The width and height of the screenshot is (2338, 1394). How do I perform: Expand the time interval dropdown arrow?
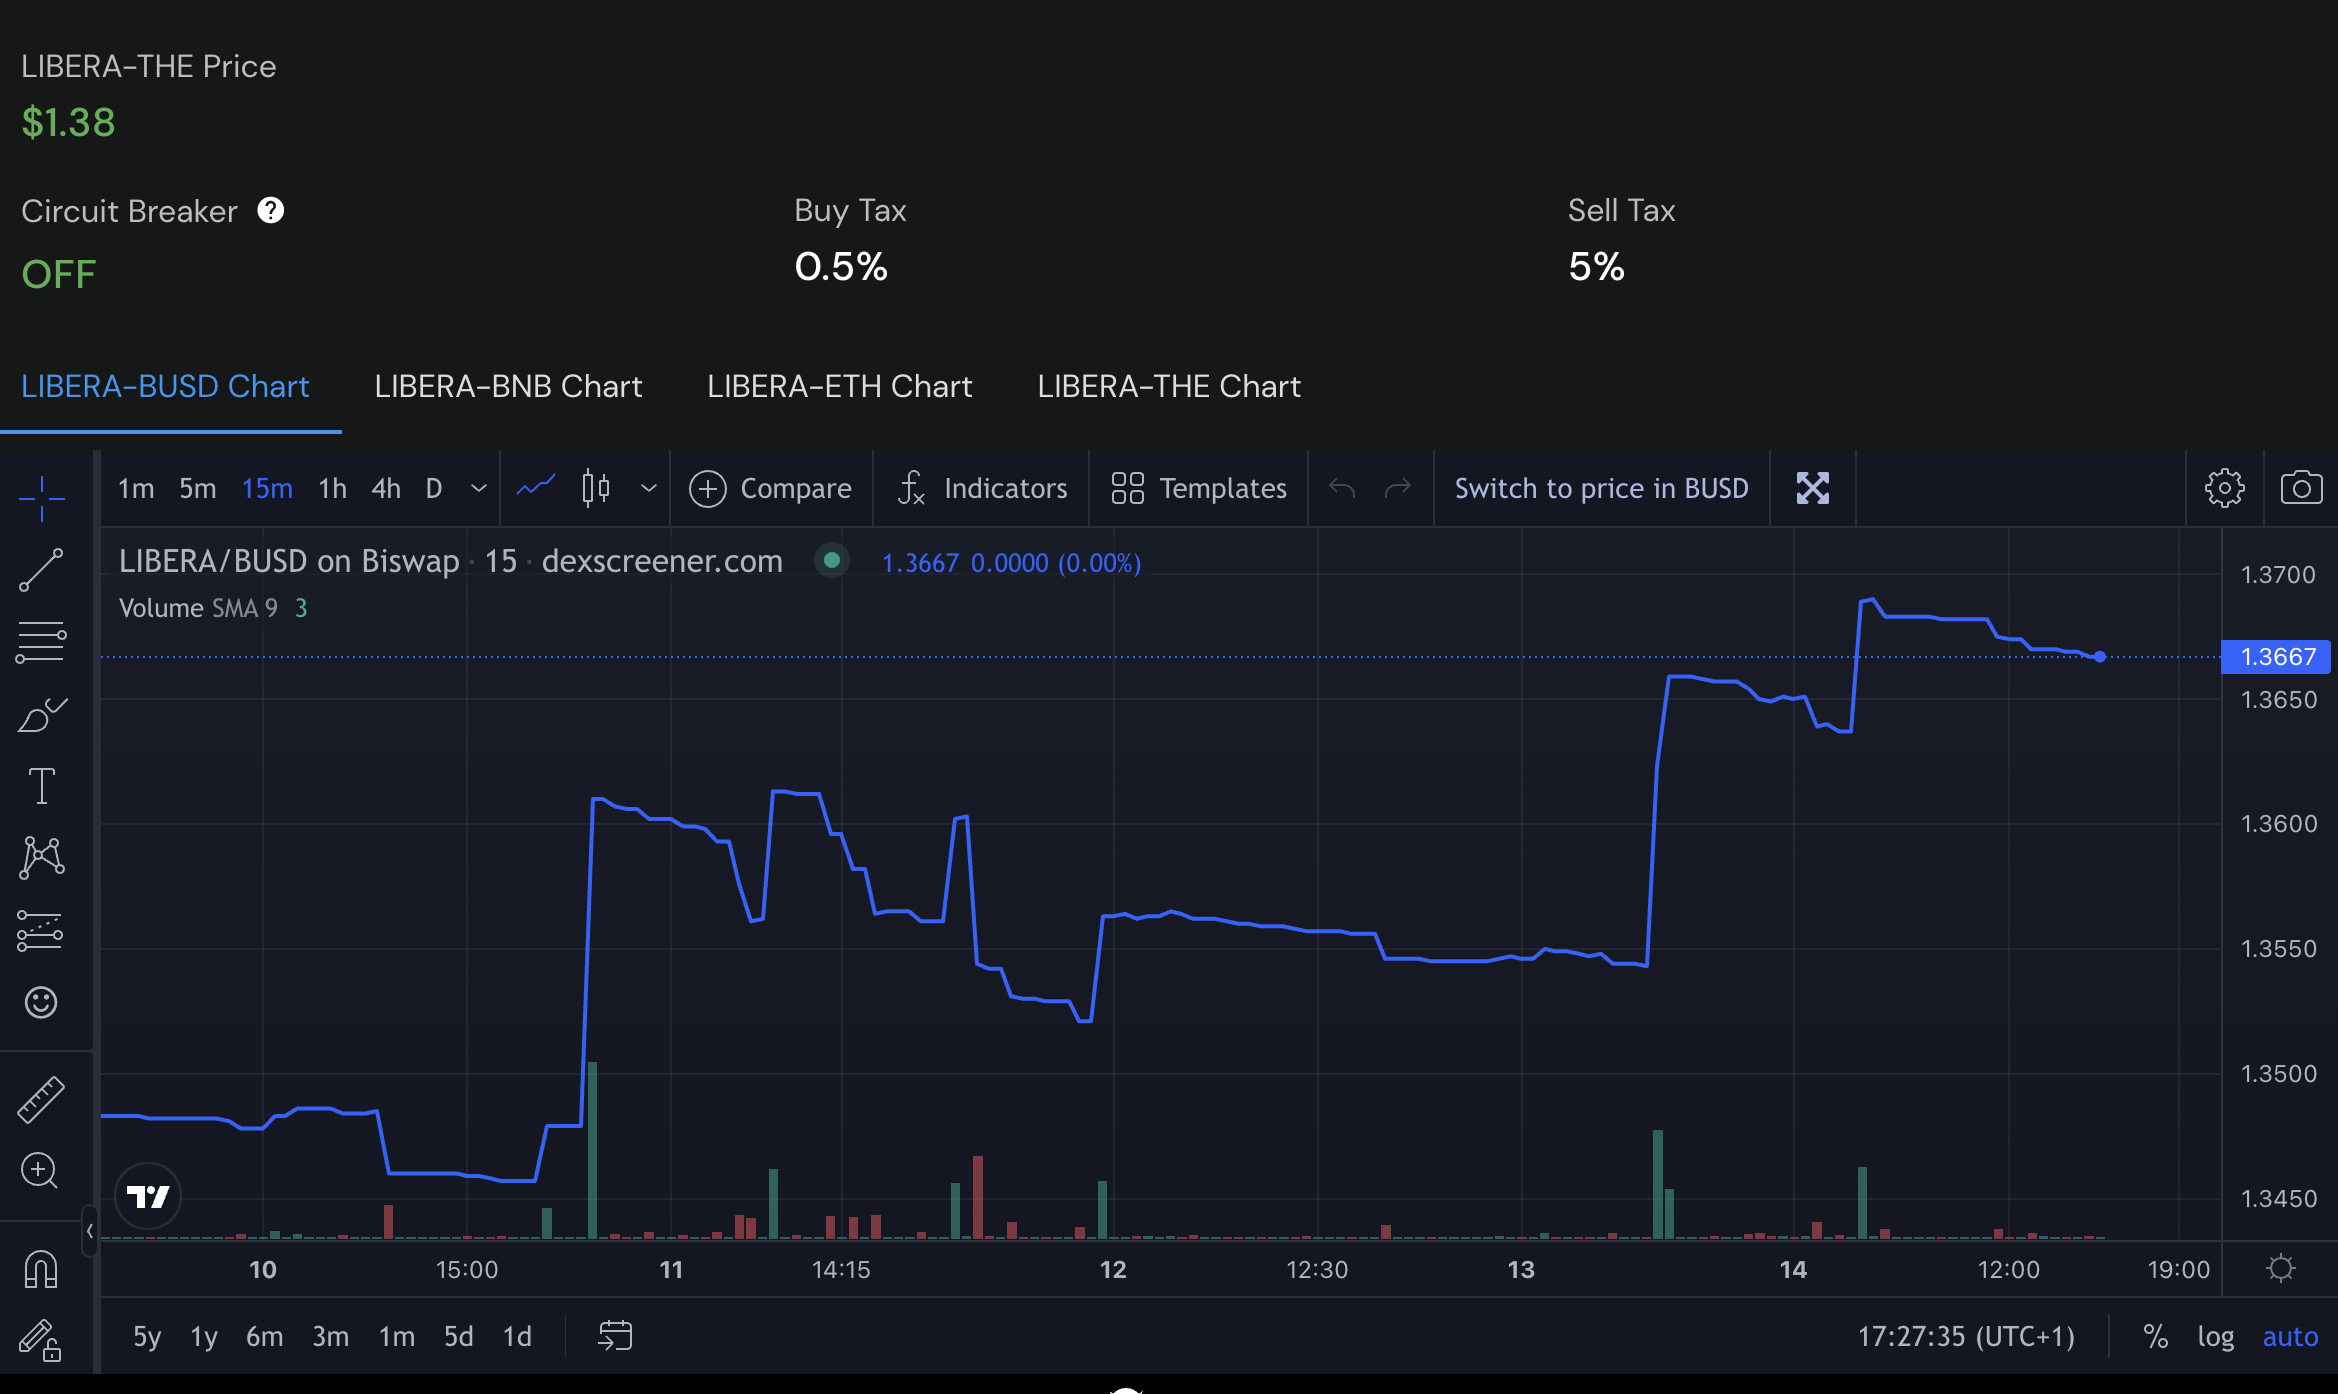coord(479,488)
